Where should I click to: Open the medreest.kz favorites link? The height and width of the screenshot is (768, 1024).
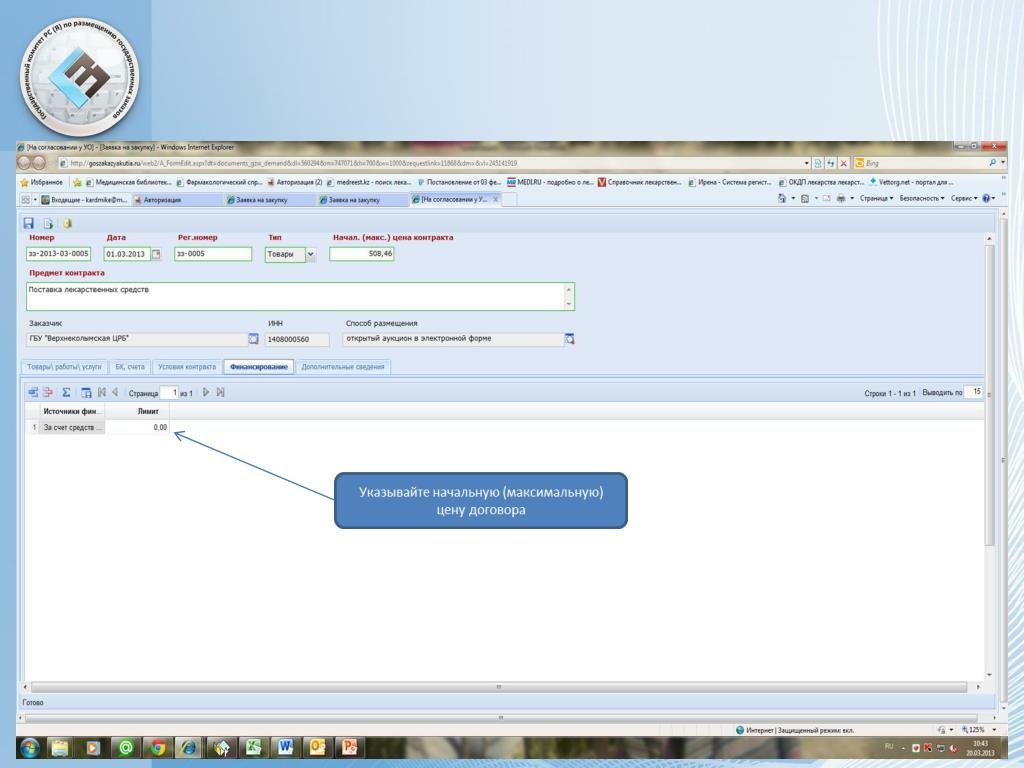pyautogui.click(x=369, y=182)
